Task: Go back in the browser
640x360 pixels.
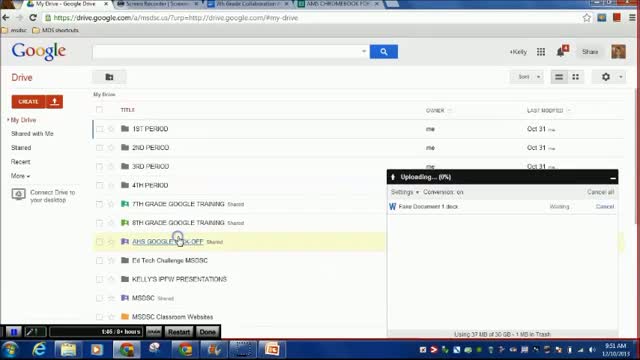Action: 6,18
